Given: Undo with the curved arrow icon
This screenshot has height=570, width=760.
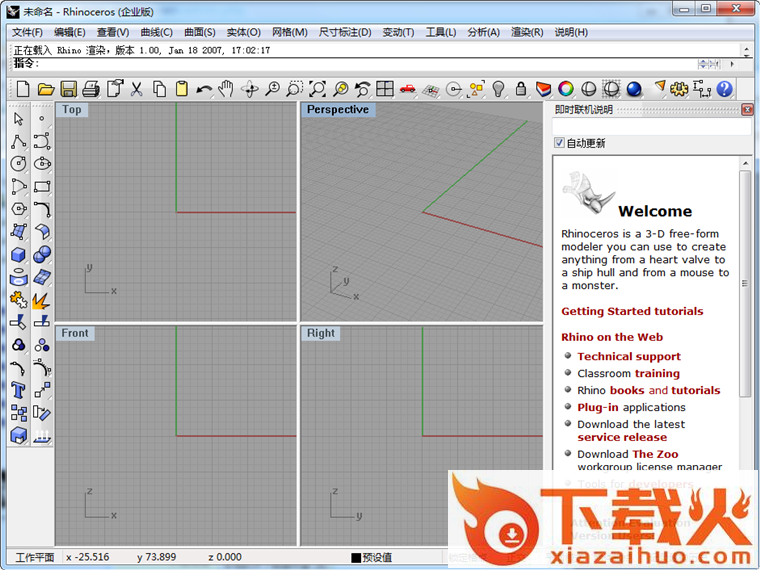Looking at the screenshot, I should (205, 89).
